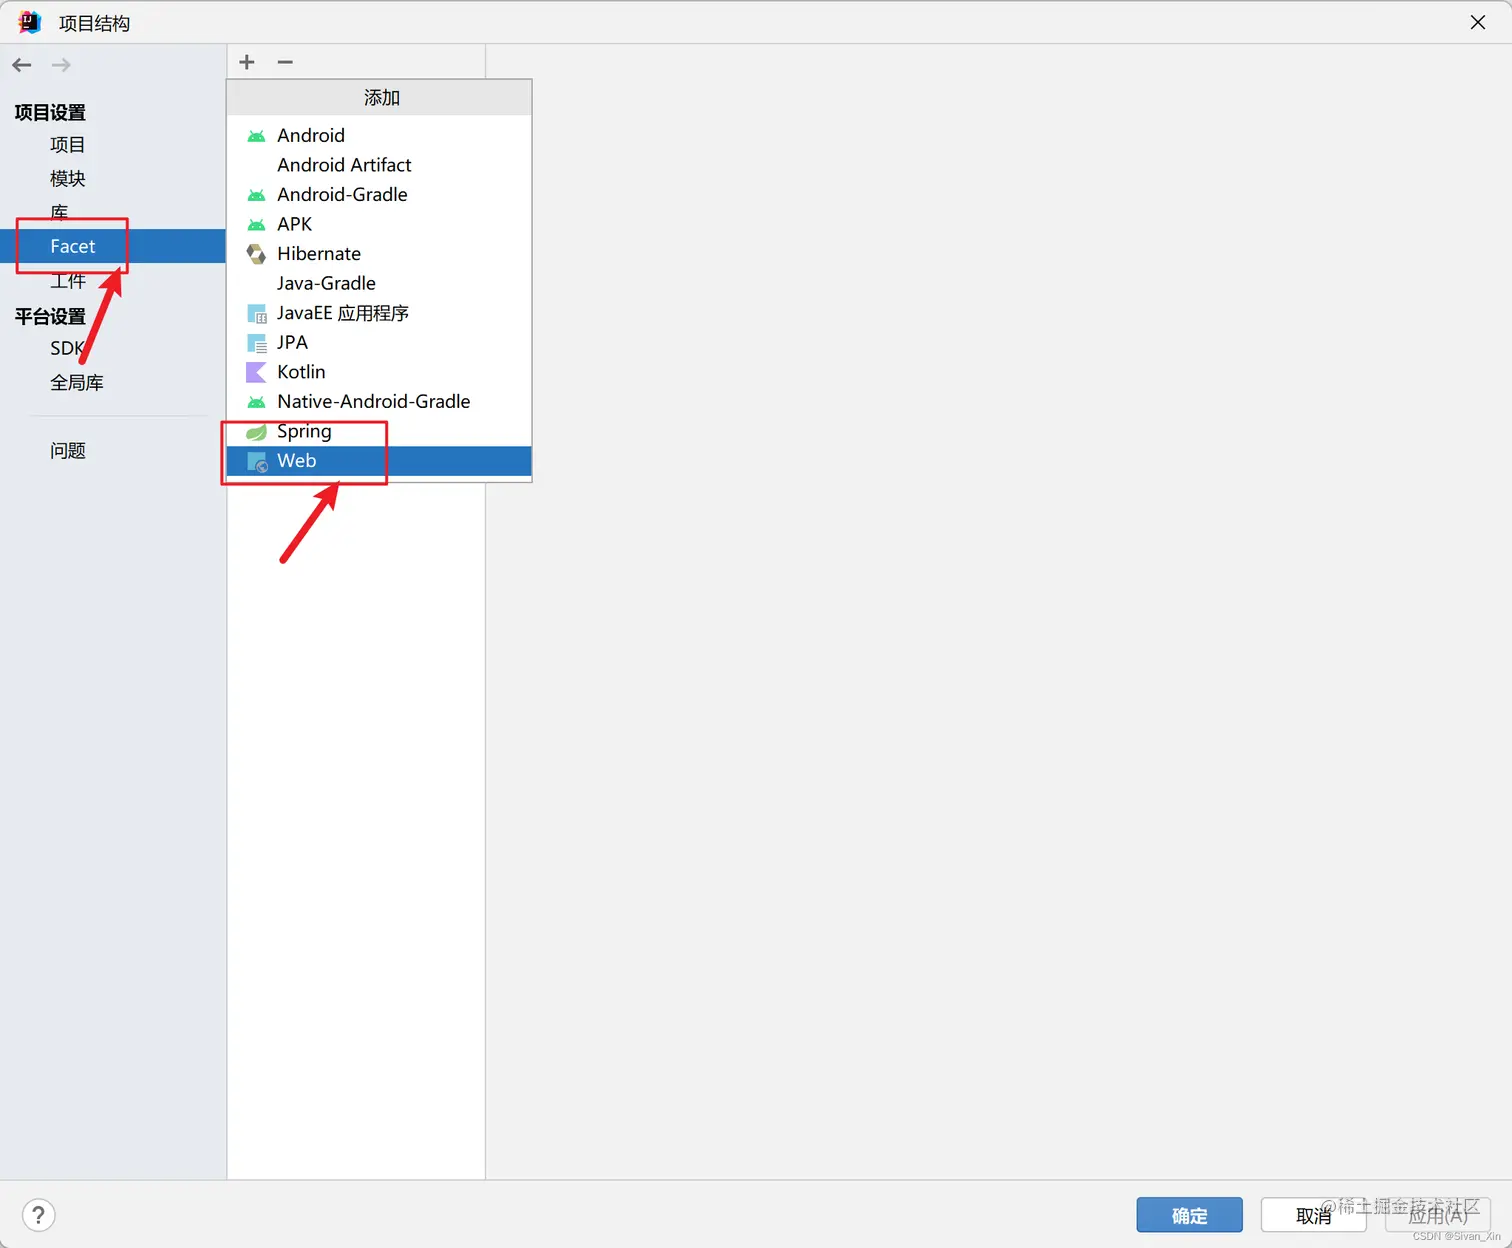
Task: Choose Android from the add list
Action: coord(379,135)
